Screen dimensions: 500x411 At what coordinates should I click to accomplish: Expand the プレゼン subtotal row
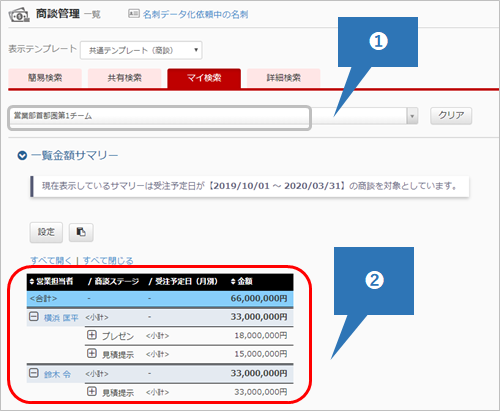click(x=92, y=335)
